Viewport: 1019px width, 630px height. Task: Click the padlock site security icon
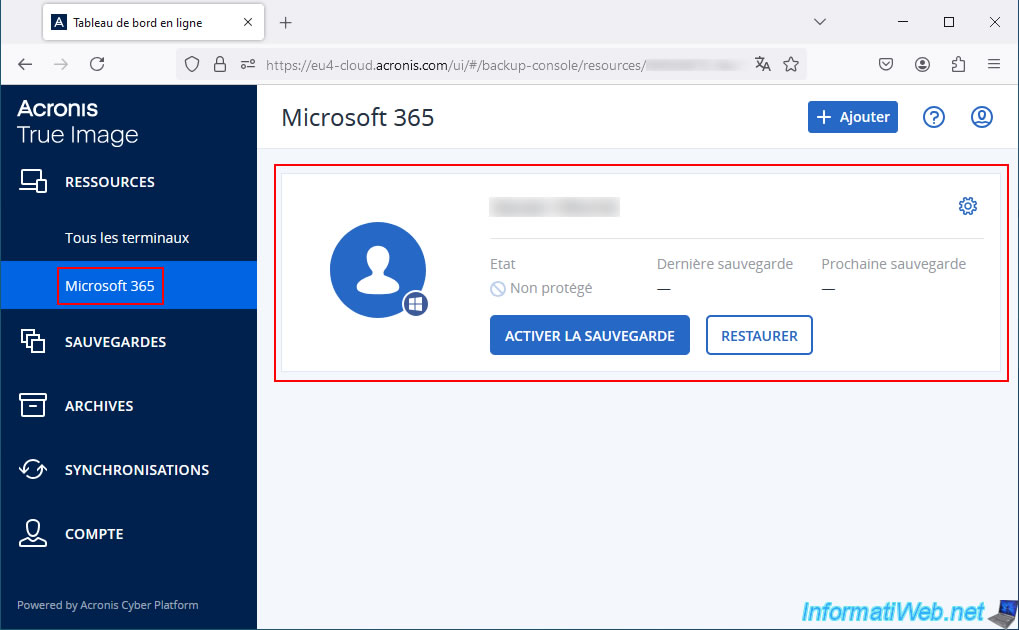tap(220, 64)
